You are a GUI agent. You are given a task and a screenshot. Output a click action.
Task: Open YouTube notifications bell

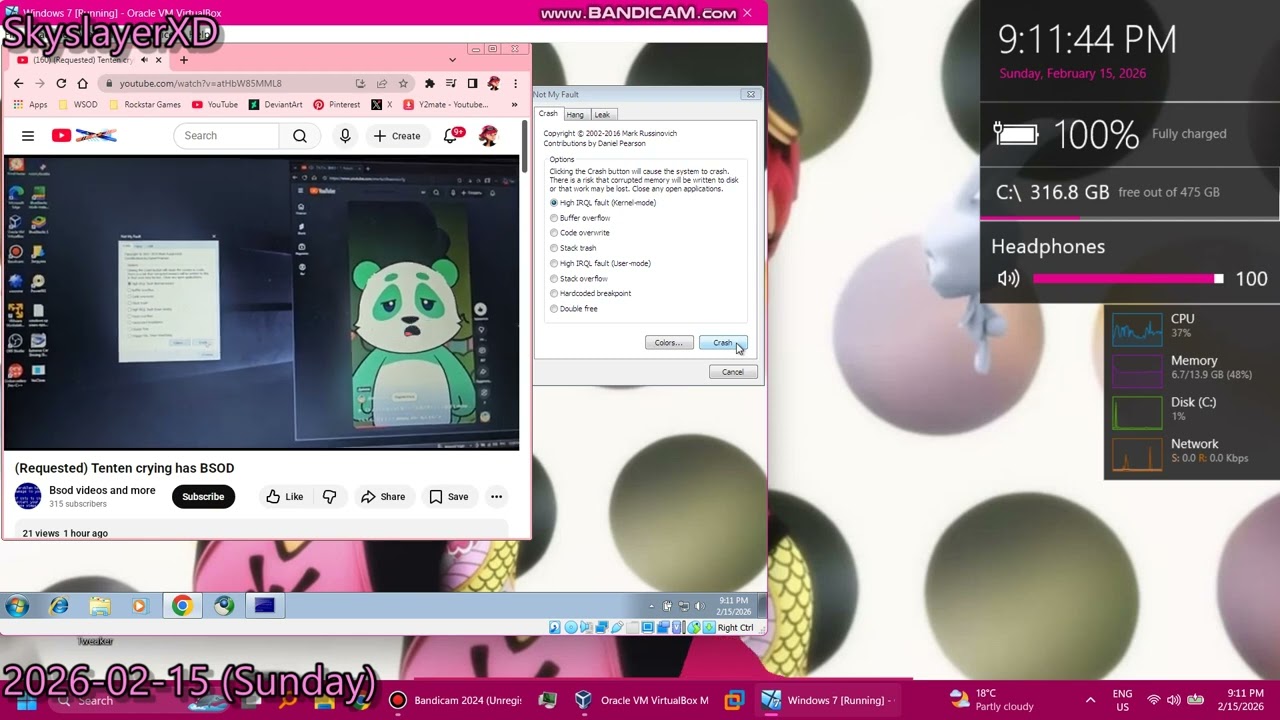coord(451,136)
